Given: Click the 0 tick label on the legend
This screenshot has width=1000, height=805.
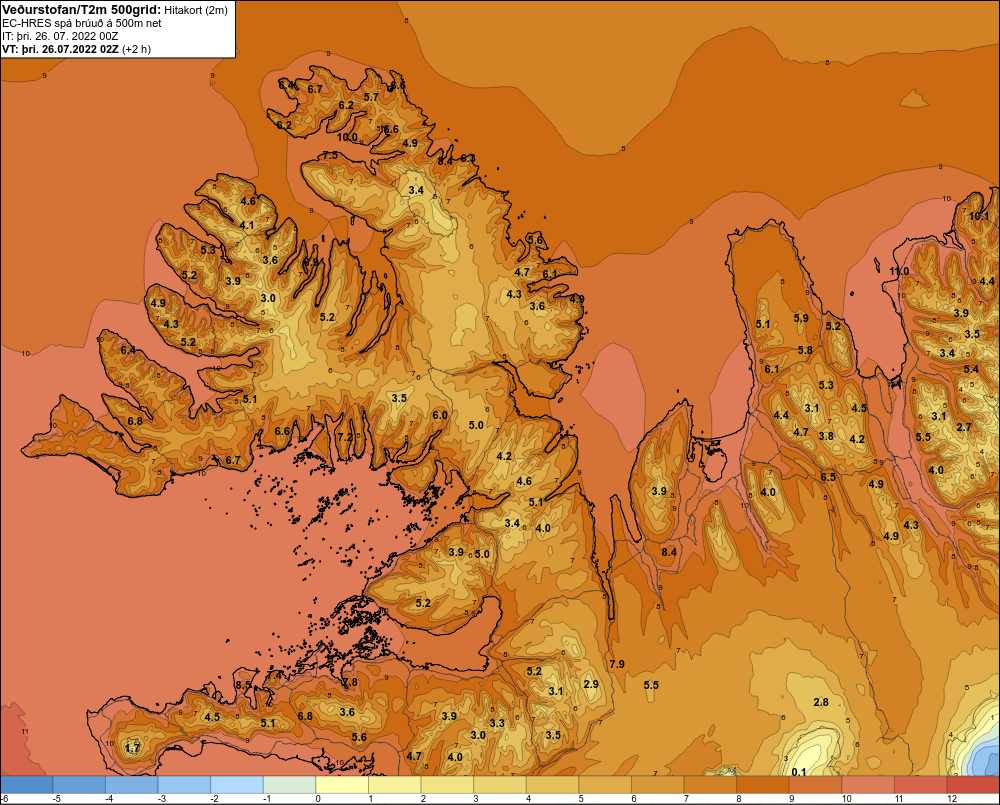Looking at the screenshot, I should coord(318,799).
